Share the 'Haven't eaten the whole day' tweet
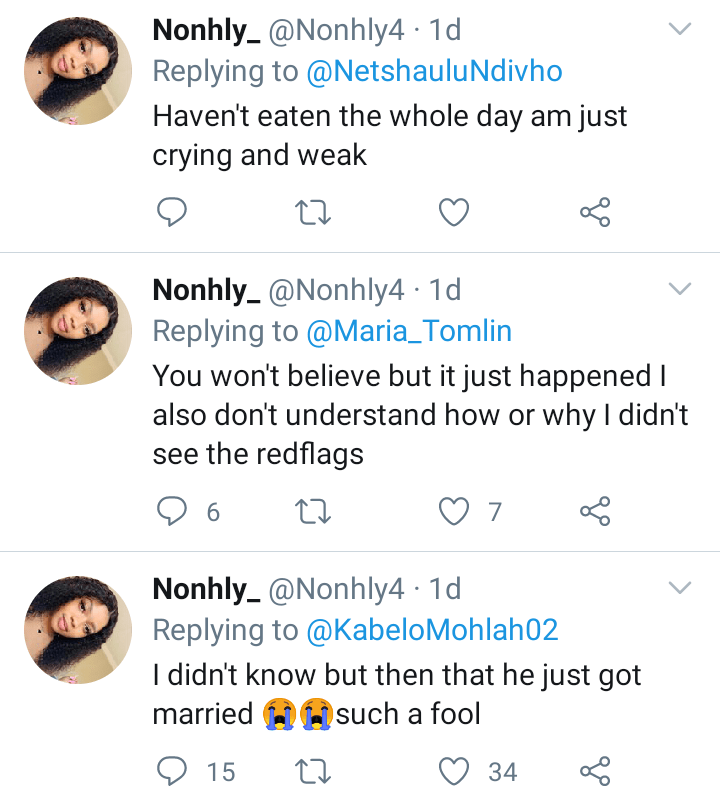The width and height of the screenshot is (720, 801). click(595, 212)
